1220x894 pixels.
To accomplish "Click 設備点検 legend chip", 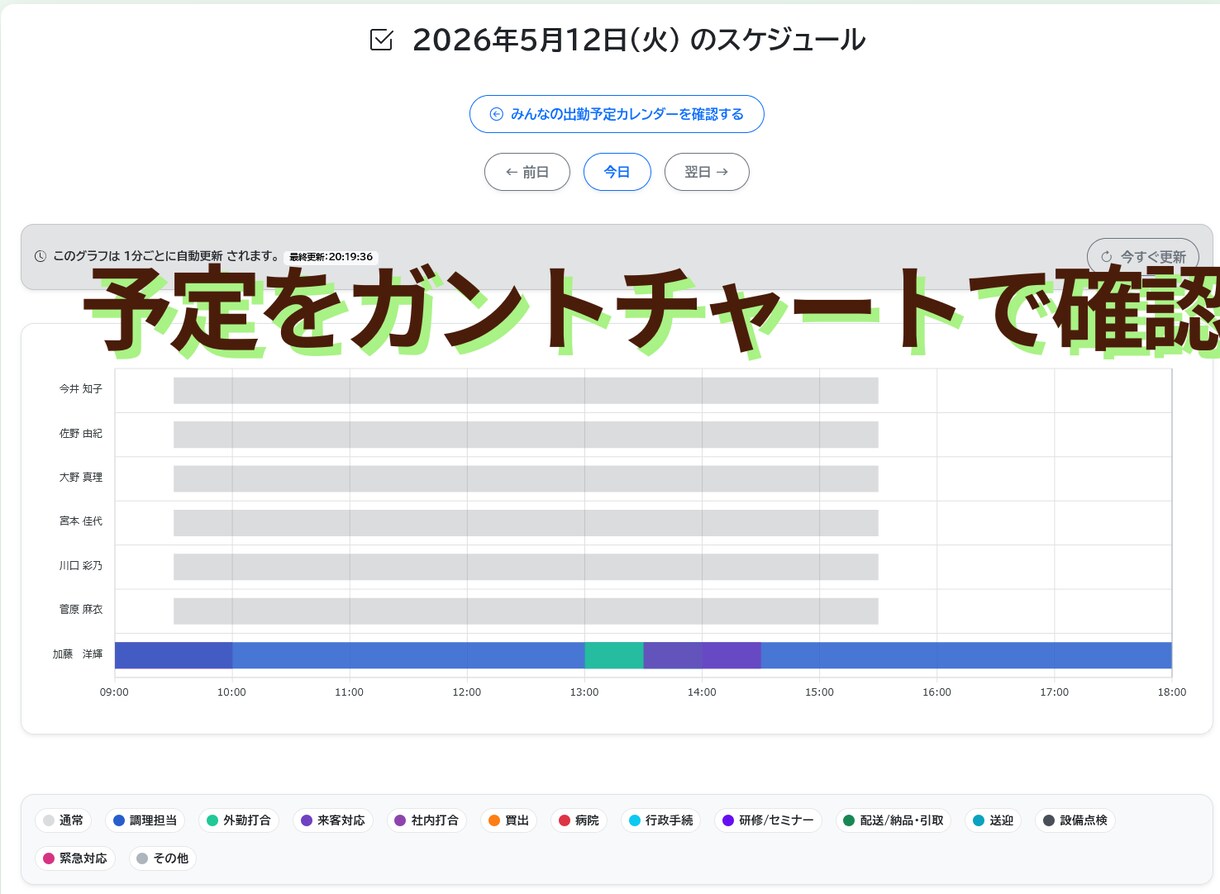I will [x=1075, y=821].
